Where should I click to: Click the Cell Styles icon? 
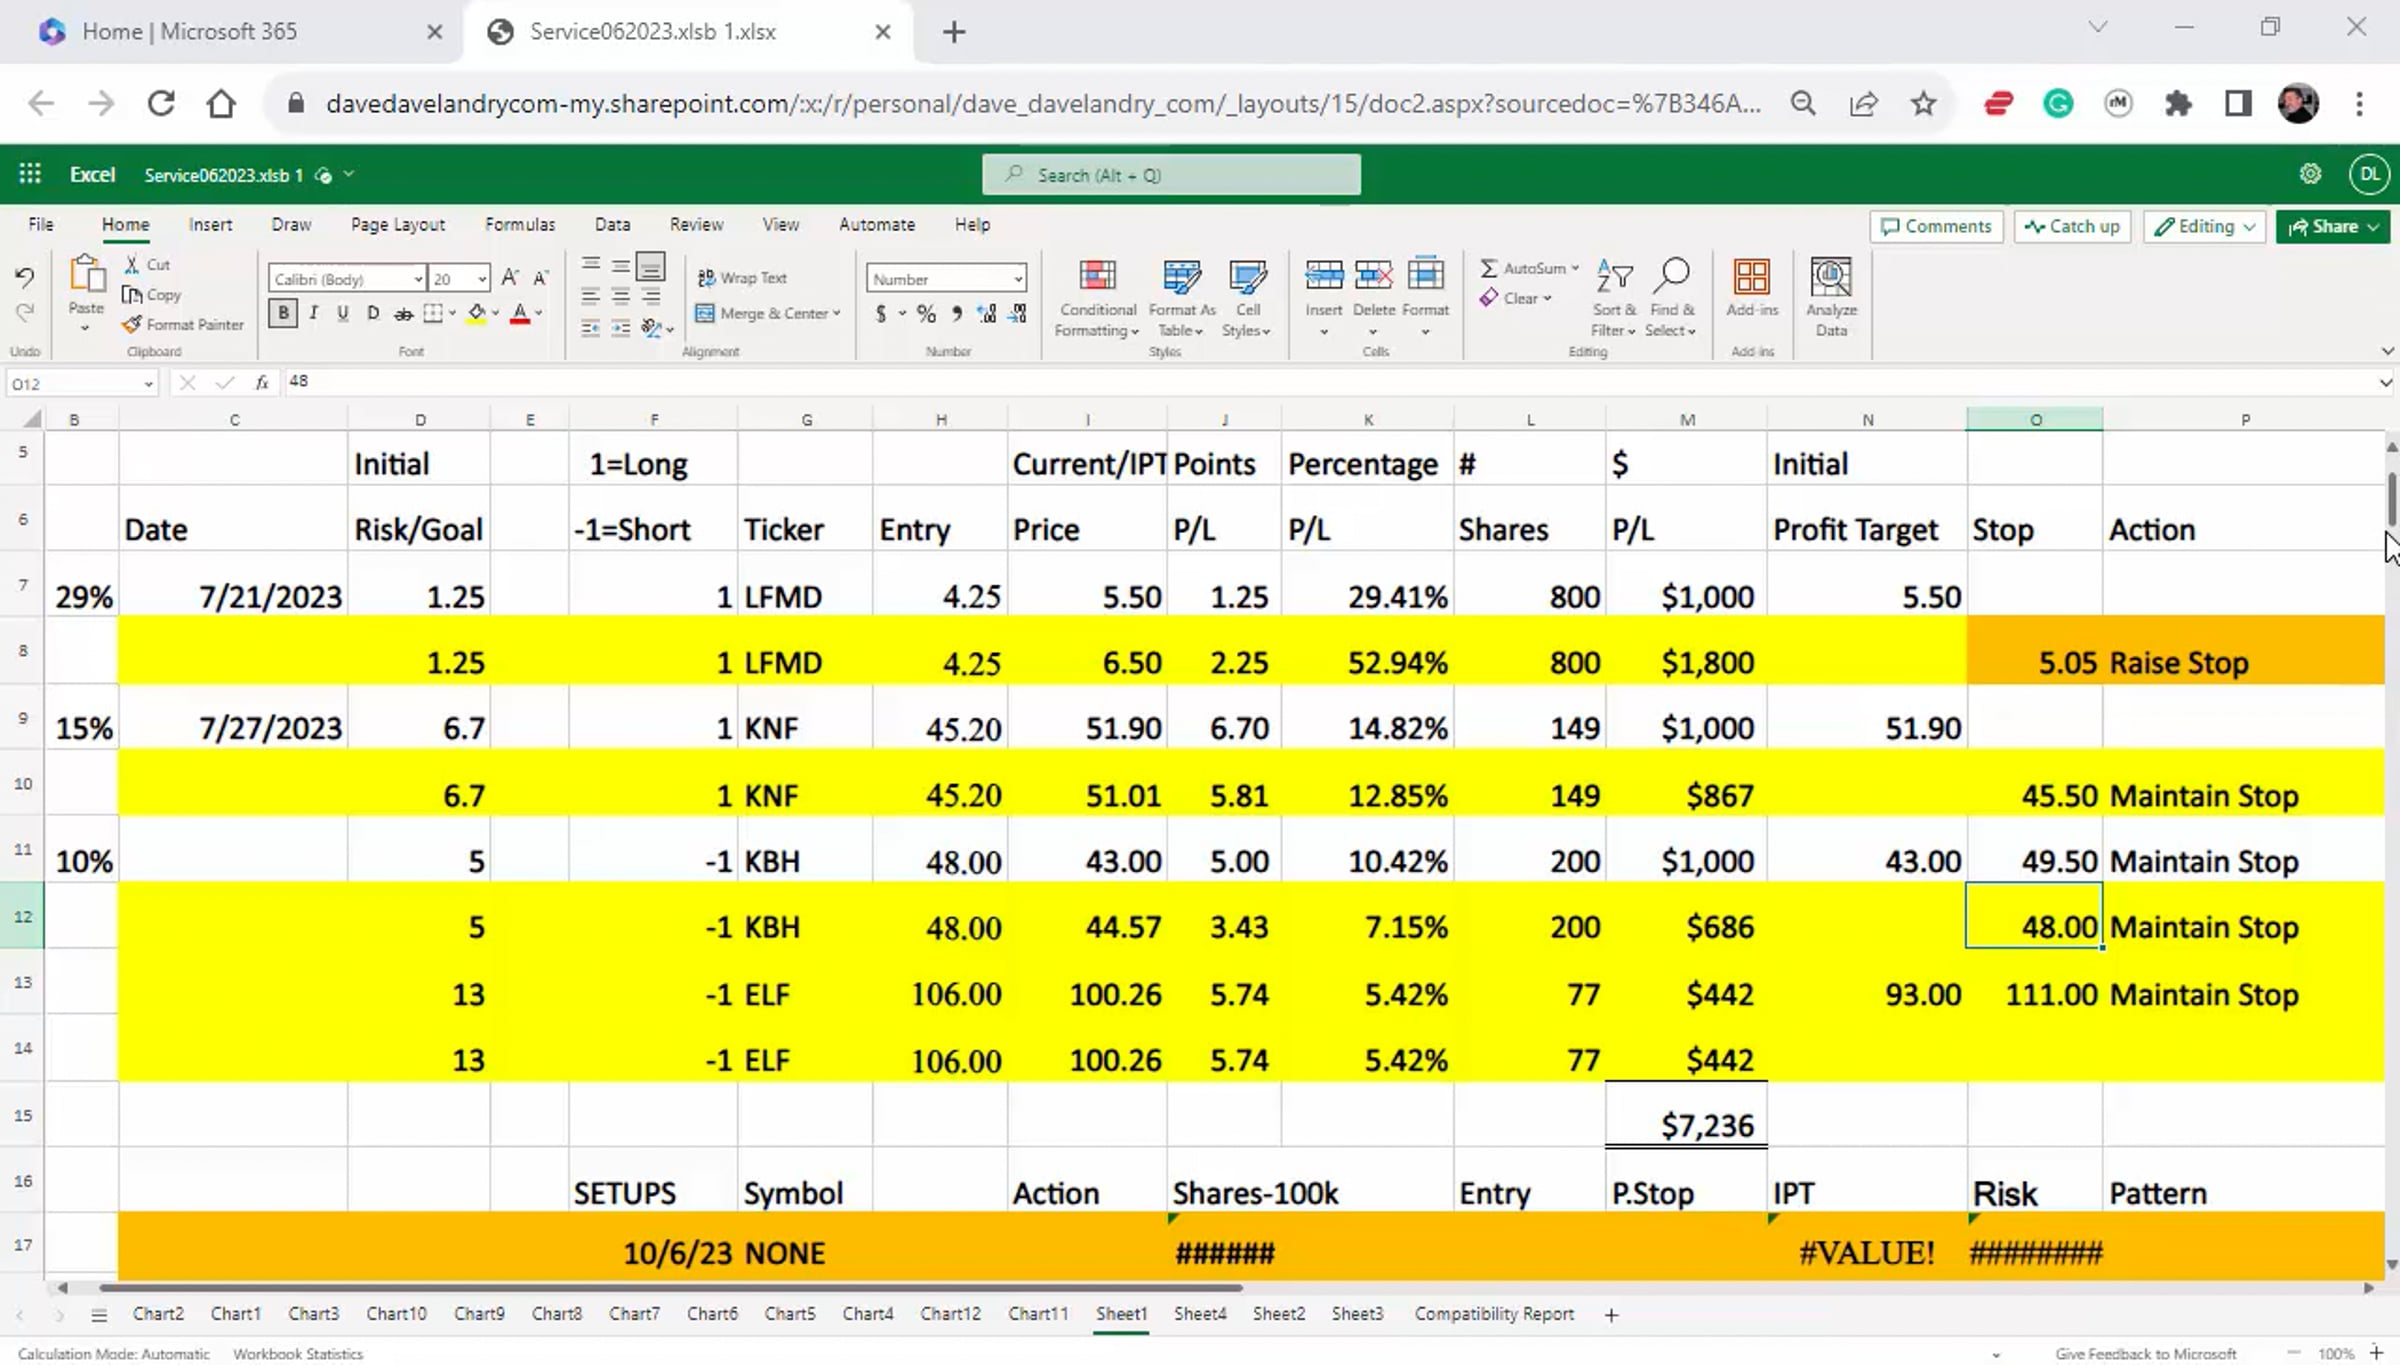[1247, 277]
